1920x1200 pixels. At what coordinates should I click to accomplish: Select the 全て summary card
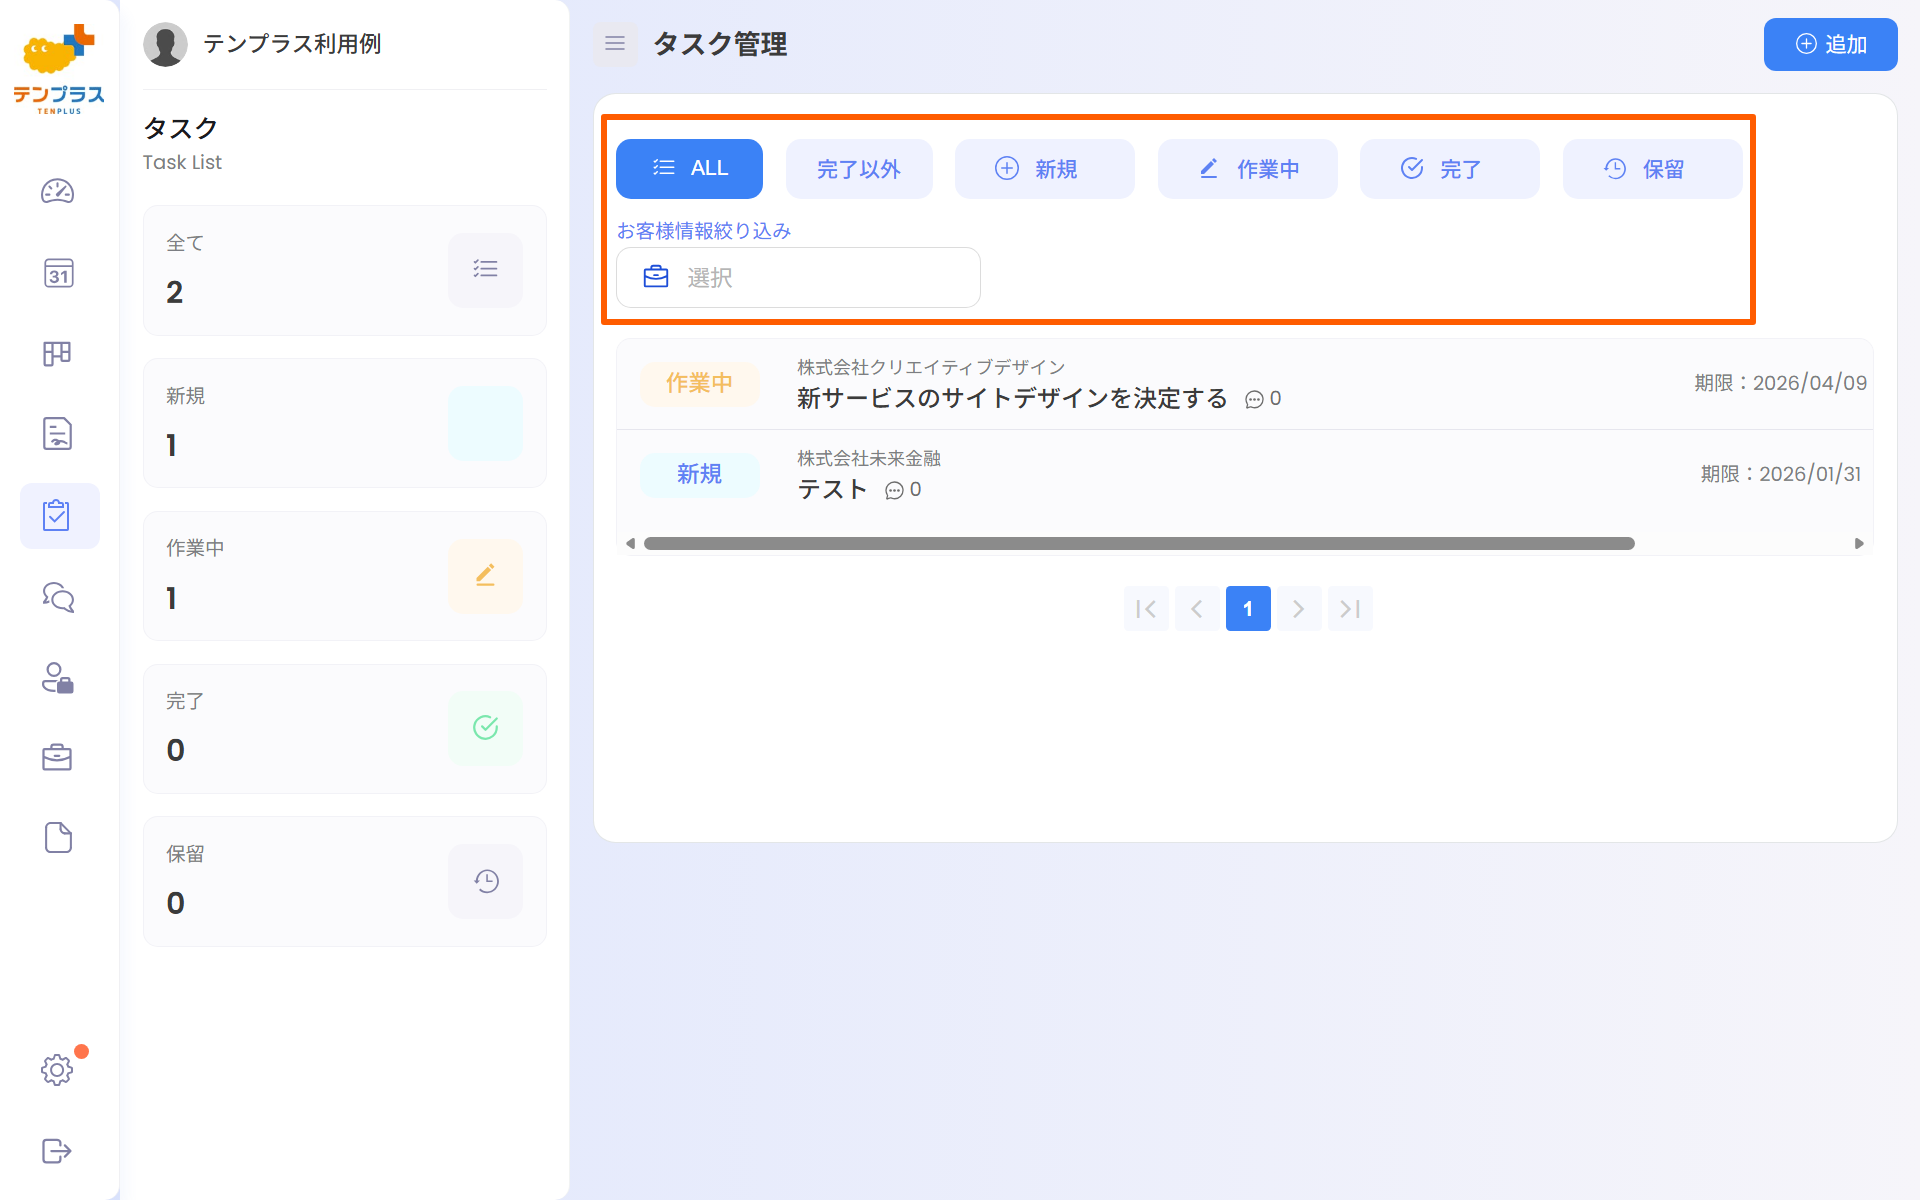[x=345, y=270]
